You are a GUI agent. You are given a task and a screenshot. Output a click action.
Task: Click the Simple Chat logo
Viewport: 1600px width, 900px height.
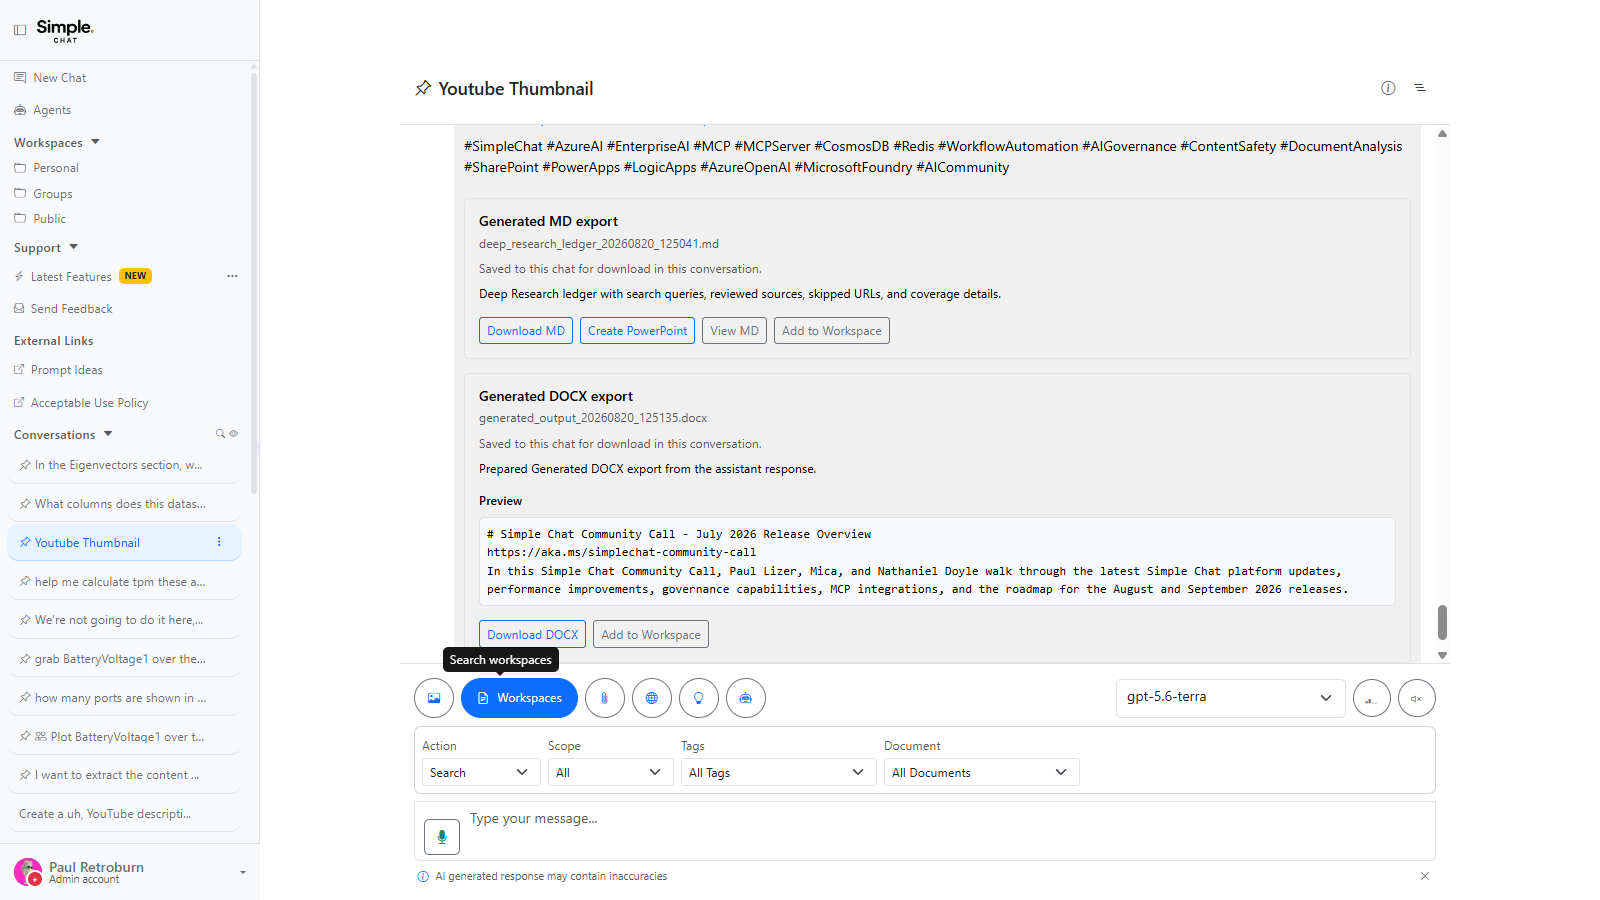65,30
